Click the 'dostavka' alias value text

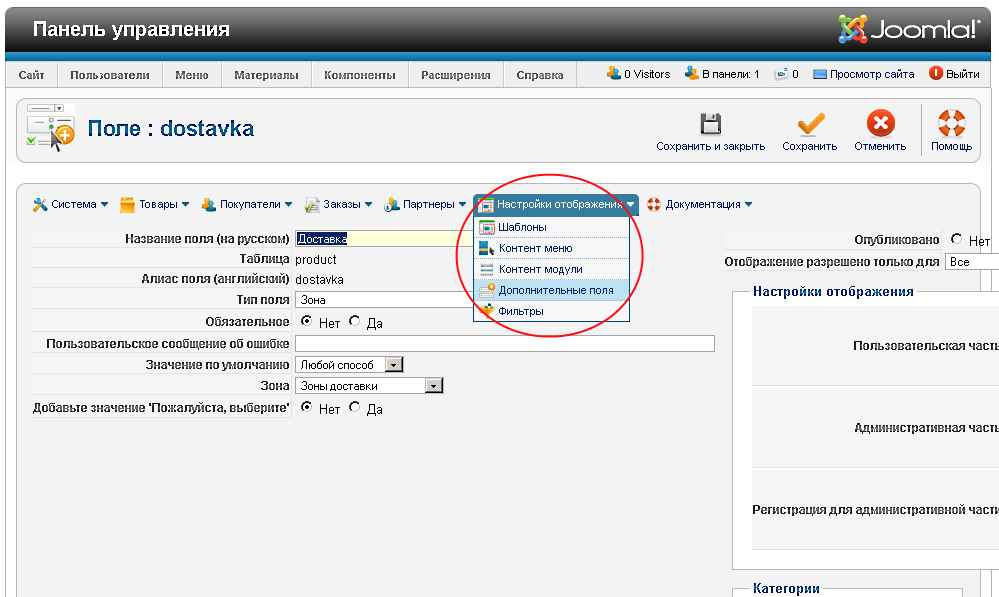tap(319, 280)
